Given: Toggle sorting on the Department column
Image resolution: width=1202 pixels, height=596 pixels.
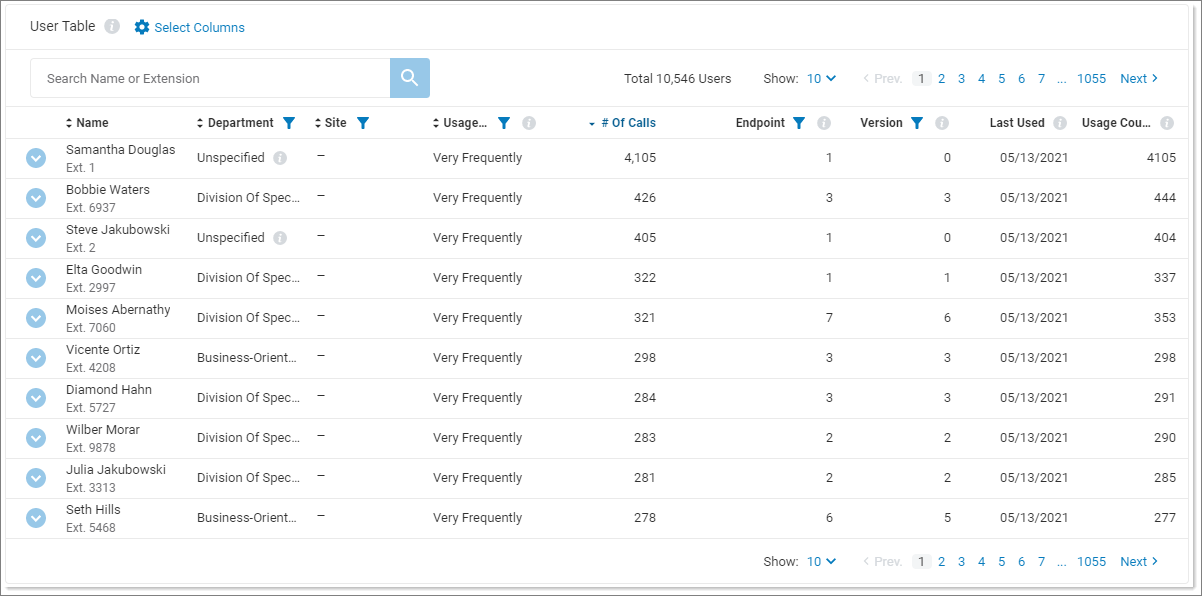Looking at the screenshot, I should pos(200,122).
